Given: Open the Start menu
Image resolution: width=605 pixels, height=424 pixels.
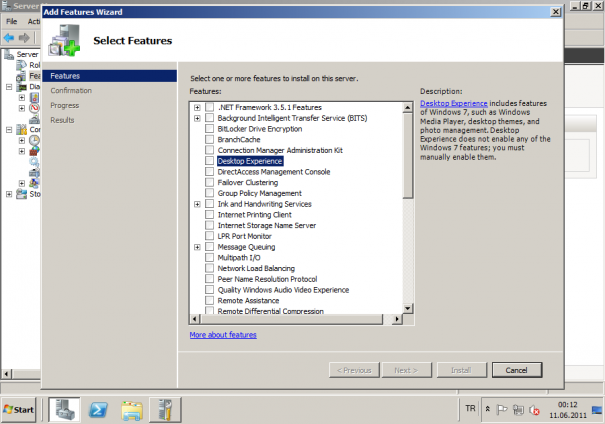Looking at the screenshot, I should [19, 410].
